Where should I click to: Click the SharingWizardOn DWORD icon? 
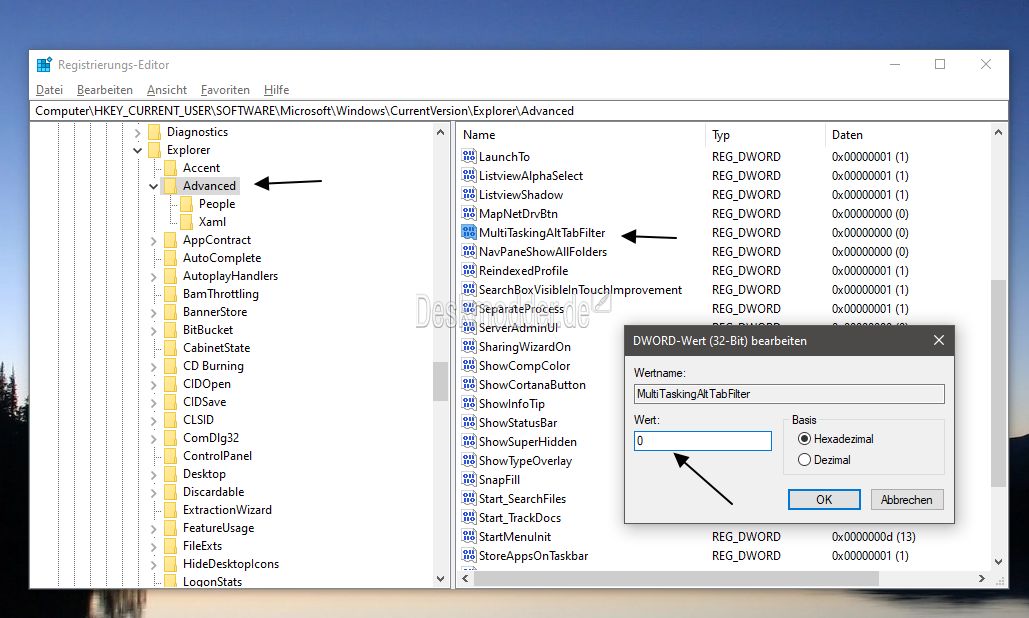click(x=469, y=346)
